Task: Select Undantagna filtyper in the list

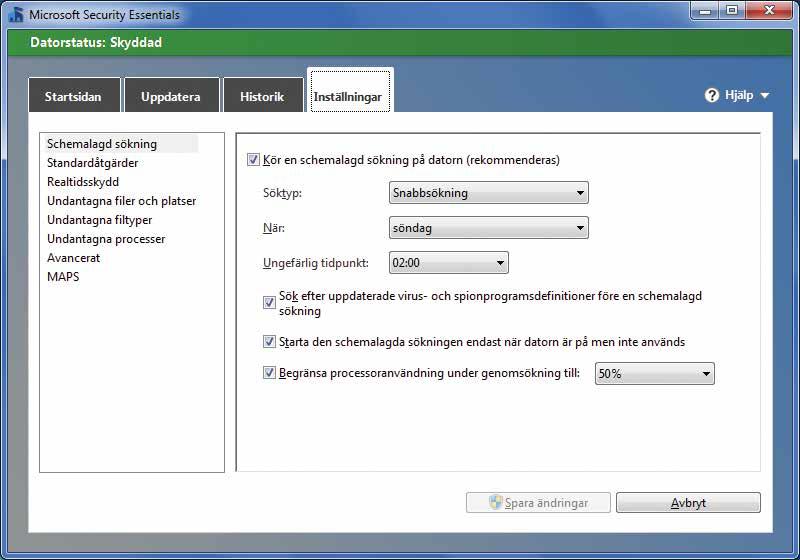Action: coord(99,220)
